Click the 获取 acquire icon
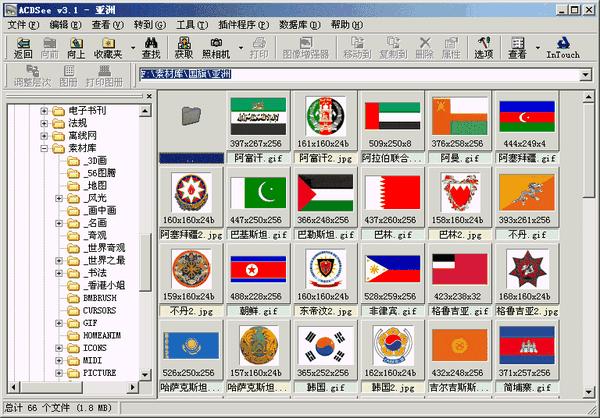 click(184, 46)
